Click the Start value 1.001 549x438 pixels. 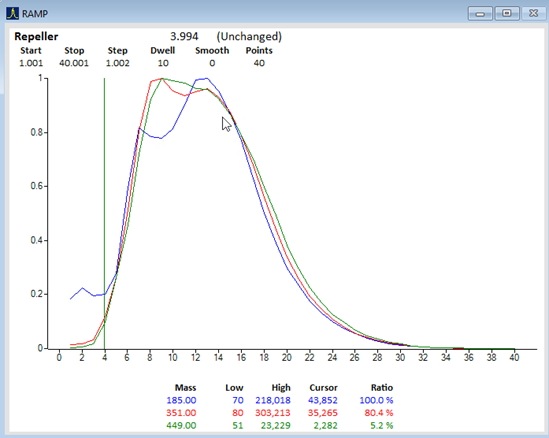point(31,63)
